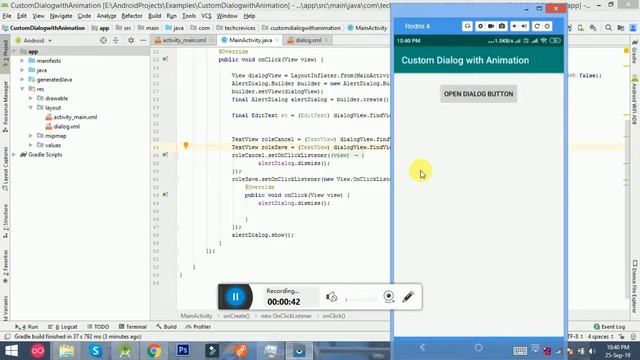Expand Gradle Scripts node
Viewport: 640px width, 360px height.
[14, 155]
